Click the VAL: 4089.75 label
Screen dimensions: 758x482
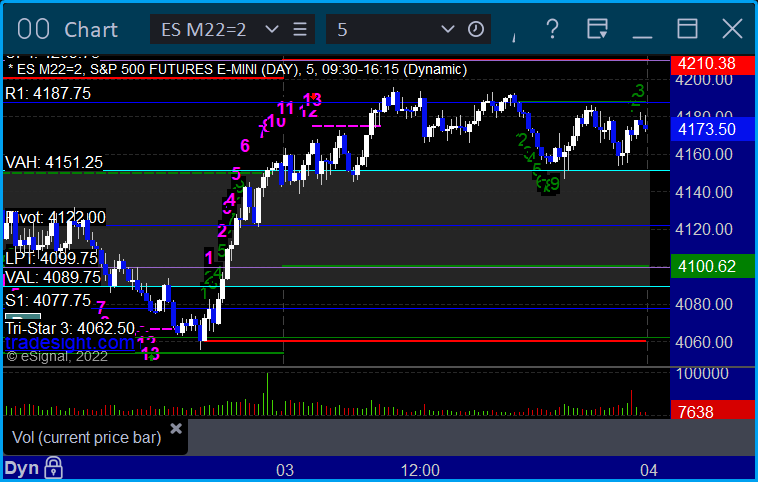pyautogui.click(x=53, y=278)
